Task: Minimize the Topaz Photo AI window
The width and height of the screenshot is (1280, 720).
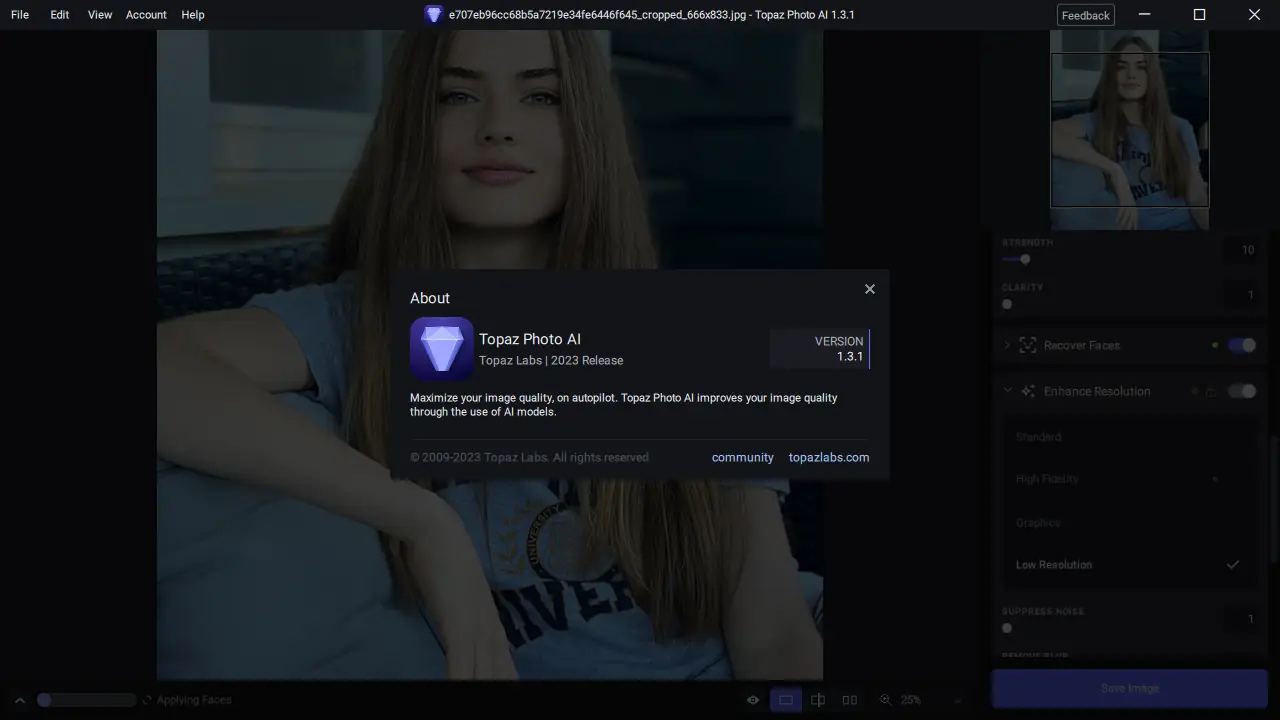Action: tap(1145, 15)
